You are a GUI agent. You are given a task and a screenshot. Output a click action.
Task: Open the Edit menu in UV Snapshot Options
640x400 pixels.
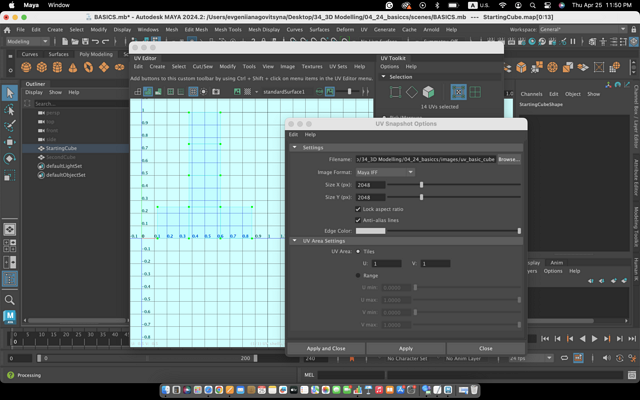point(293,134)
